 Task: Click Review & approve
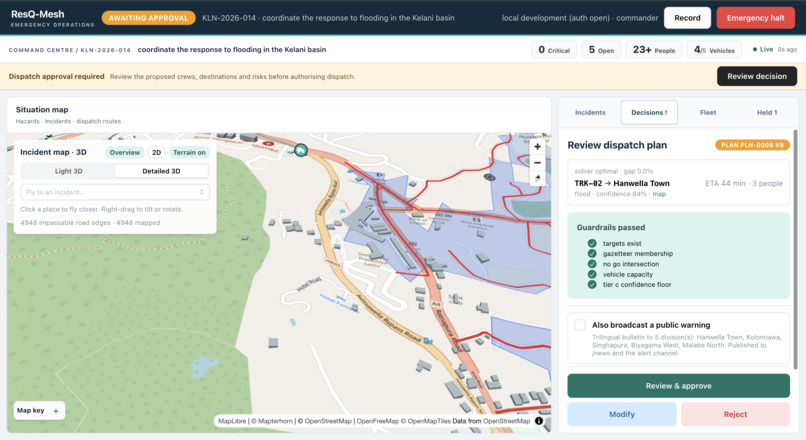click(679, 386)
